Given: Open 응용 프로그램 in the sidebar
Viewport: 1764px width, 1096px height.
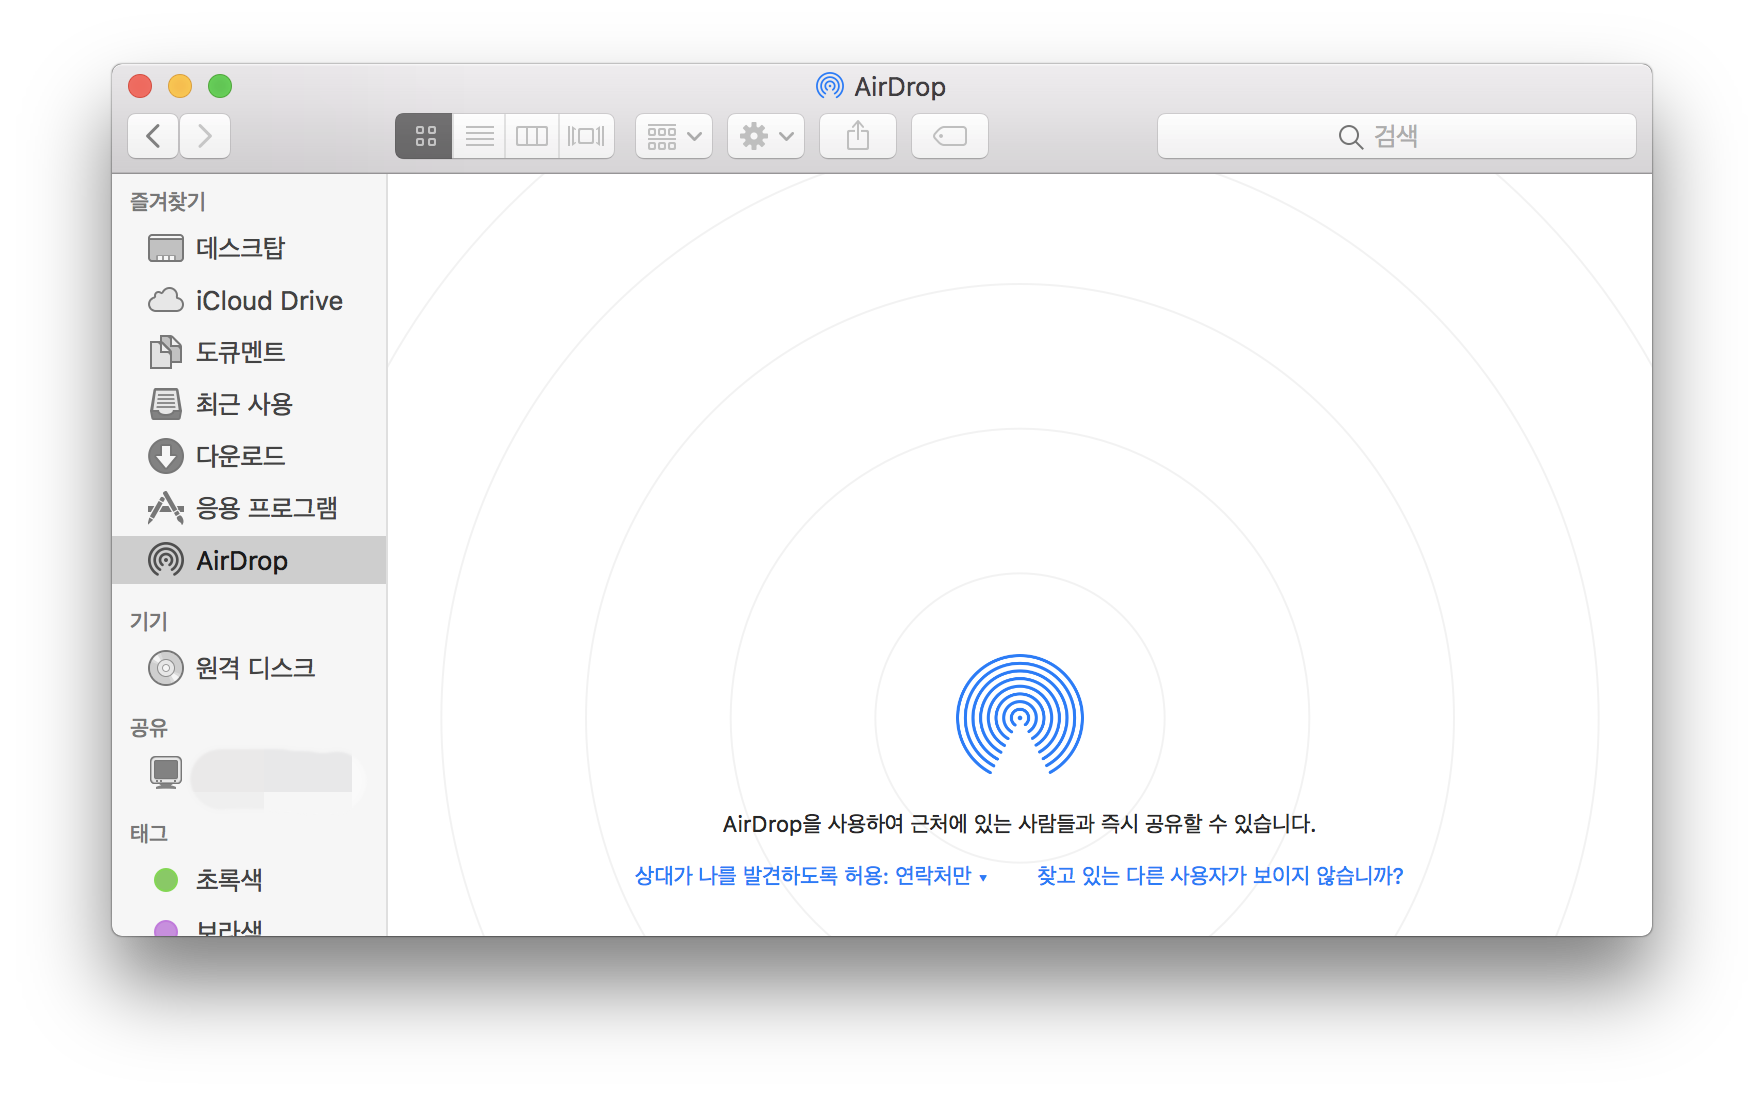Looking at the screenshot, I should pos(249,508).
